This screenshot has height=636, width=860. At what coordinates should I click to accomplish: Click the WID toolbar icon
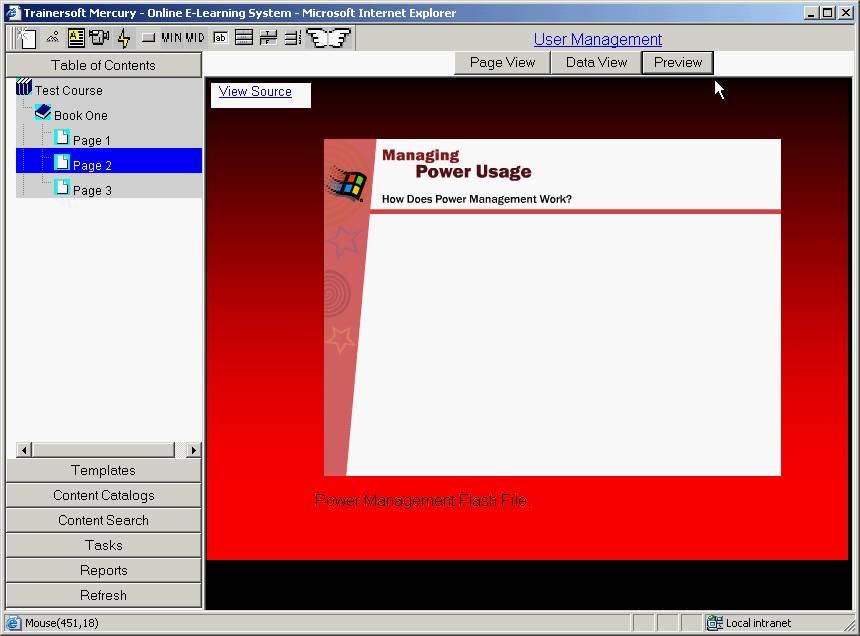[x=195, y=37]
